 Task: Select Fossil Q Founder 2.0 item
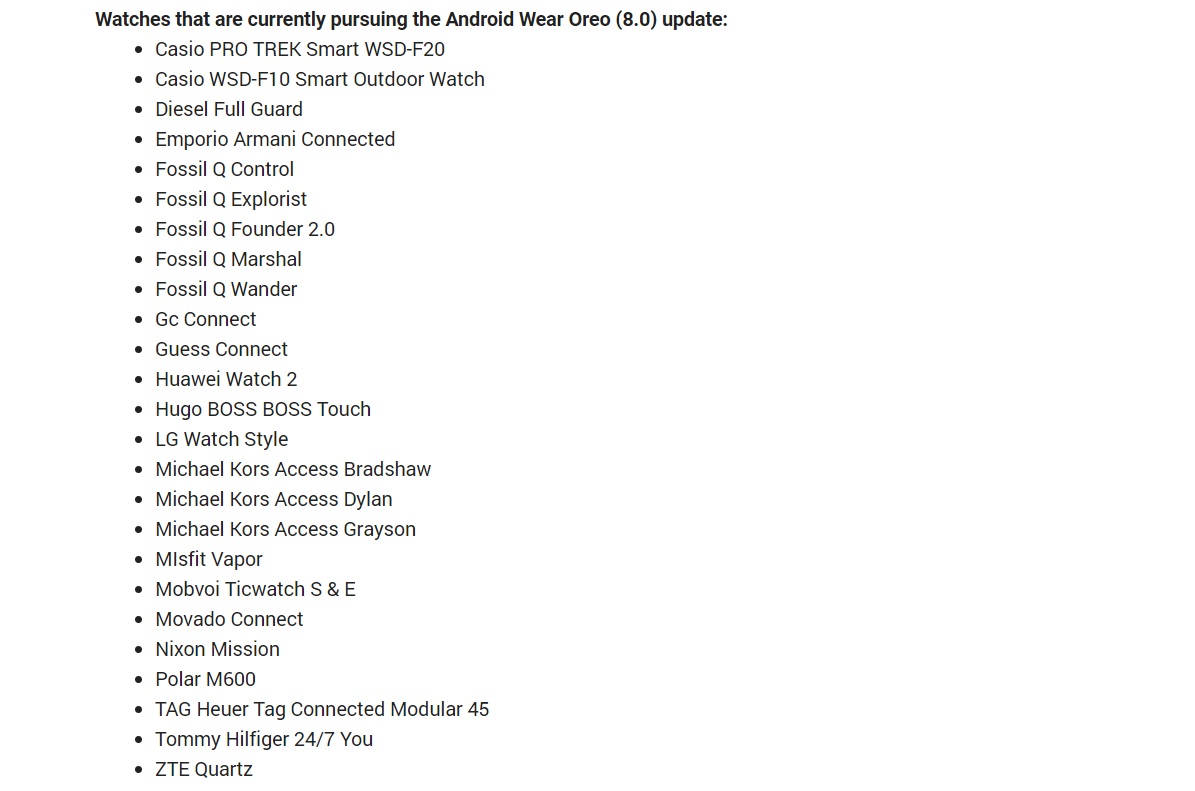coord(245,229)
